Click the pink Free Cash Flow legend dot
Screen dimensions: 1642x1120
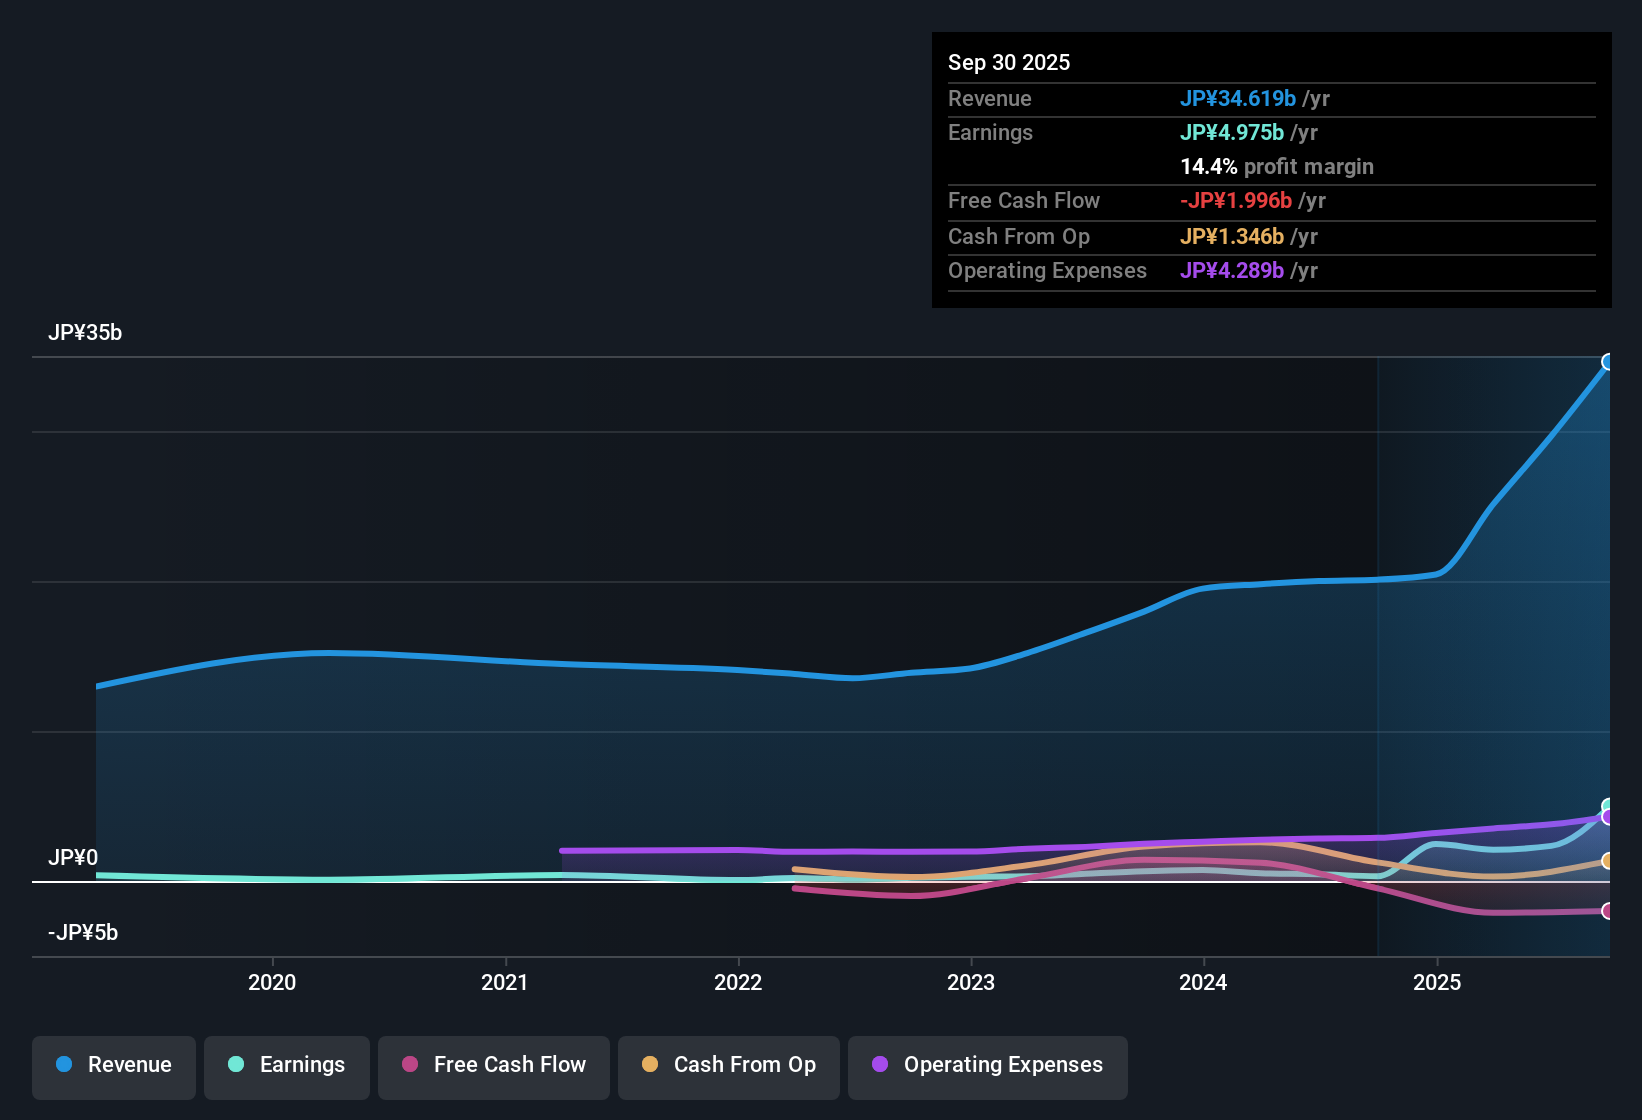point(410,1064)
